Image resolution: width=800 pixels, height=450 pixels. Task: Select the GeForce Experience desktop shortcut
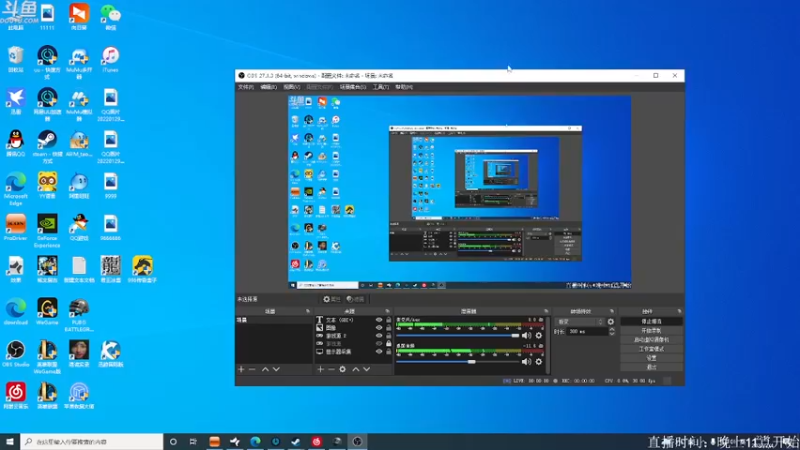tap(47, 231)
